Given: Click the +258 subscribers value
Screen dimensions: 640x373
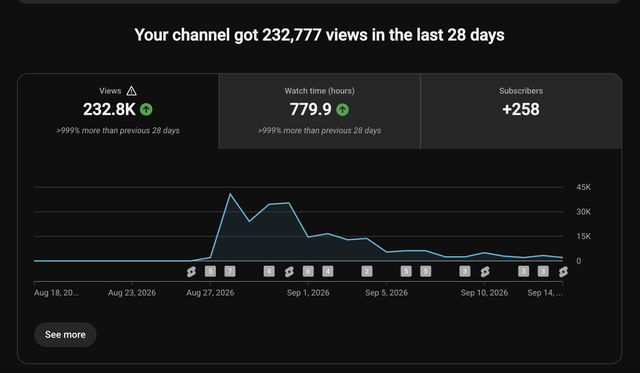Looking at the screenshot, I should [x=521, y=109].
